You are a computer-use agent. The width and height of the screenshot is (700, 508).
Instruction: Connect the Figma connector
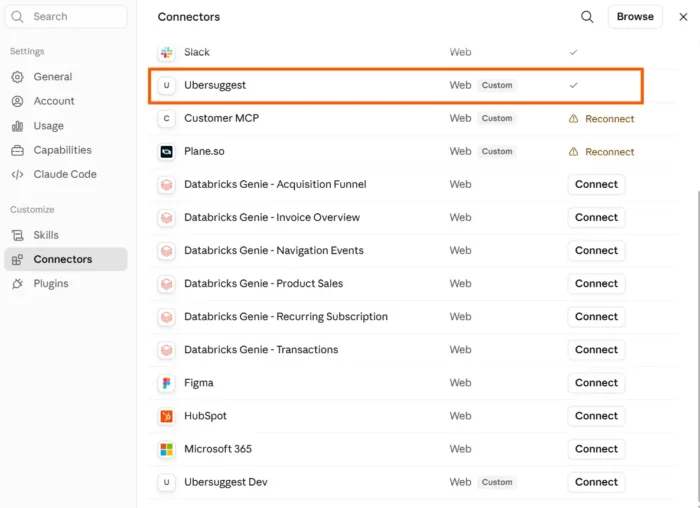[596, 383]
